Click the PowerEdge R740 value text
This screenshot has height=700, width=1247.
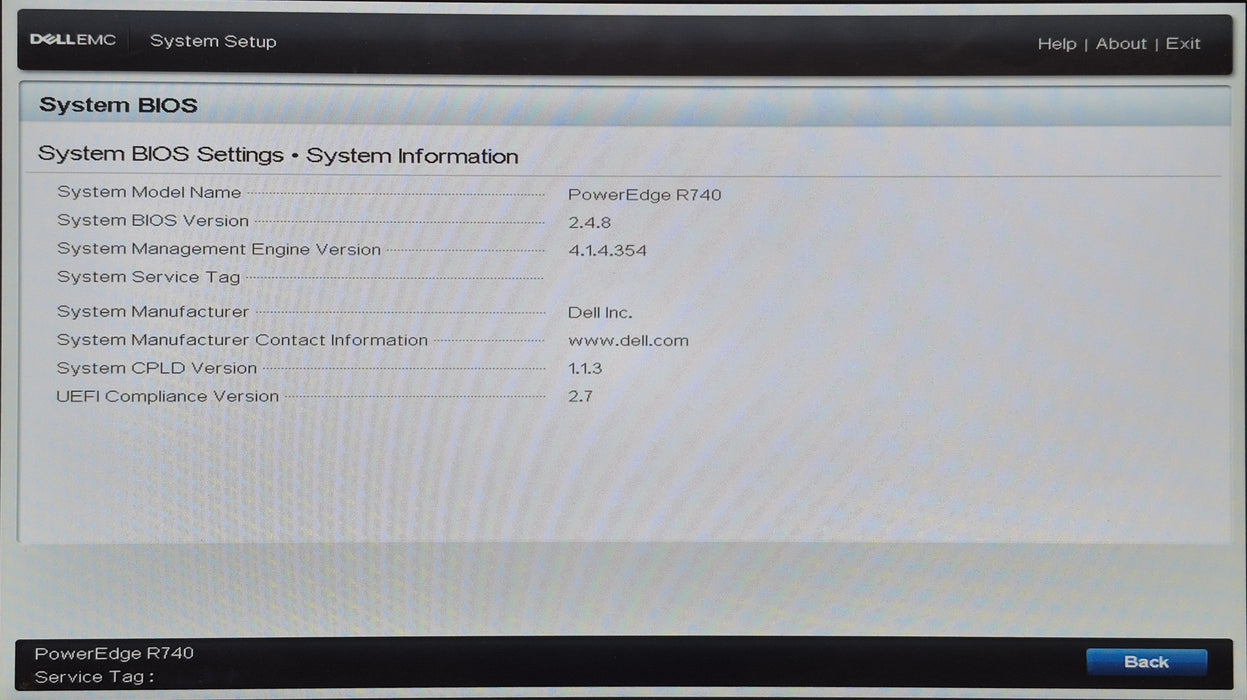[644, 194]
